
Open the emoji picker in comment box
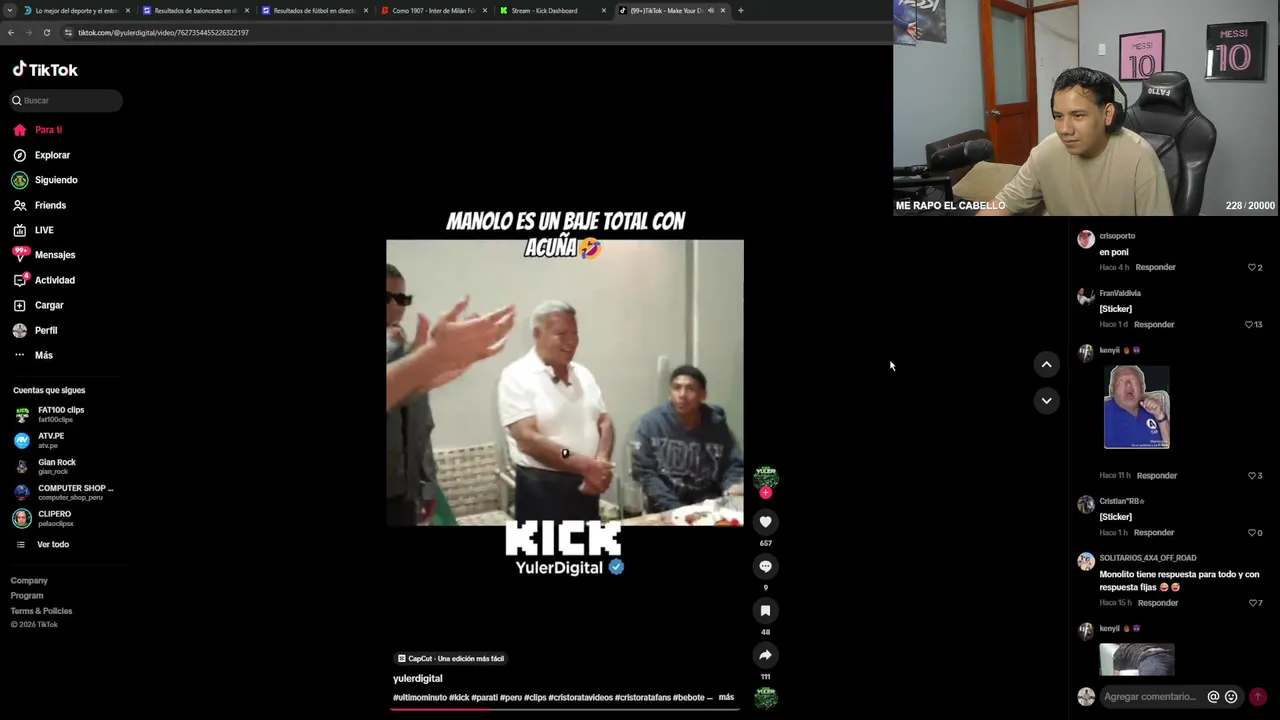tap(1231, 697)
